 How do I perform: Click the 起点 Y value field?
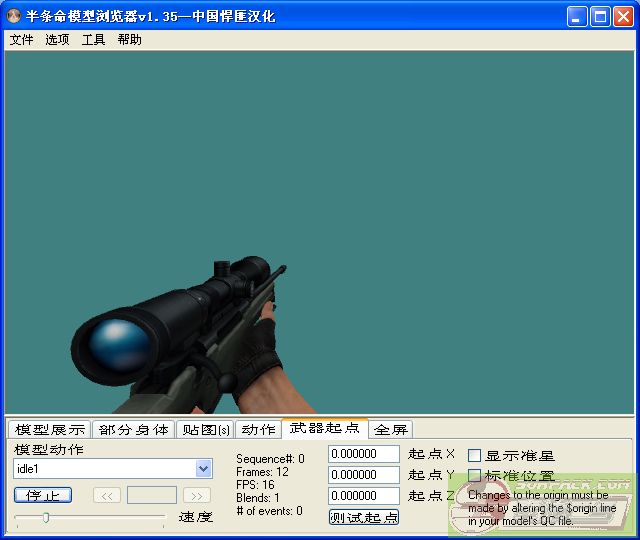pyautogui.click(x=364, y=475)
